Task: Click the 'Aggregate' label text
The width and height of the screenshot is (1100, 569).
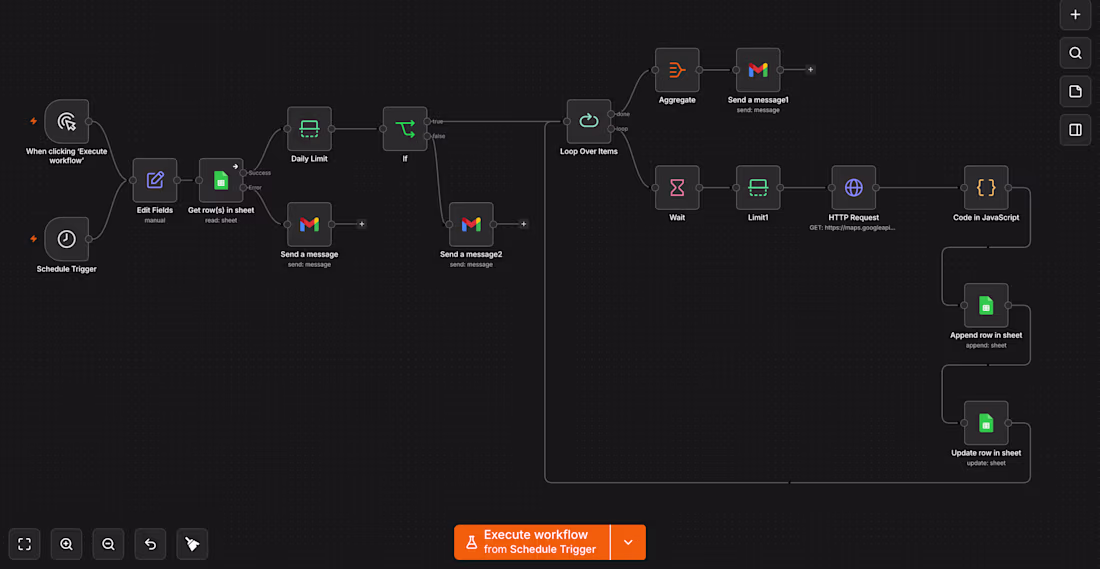Action: point(677,100)
